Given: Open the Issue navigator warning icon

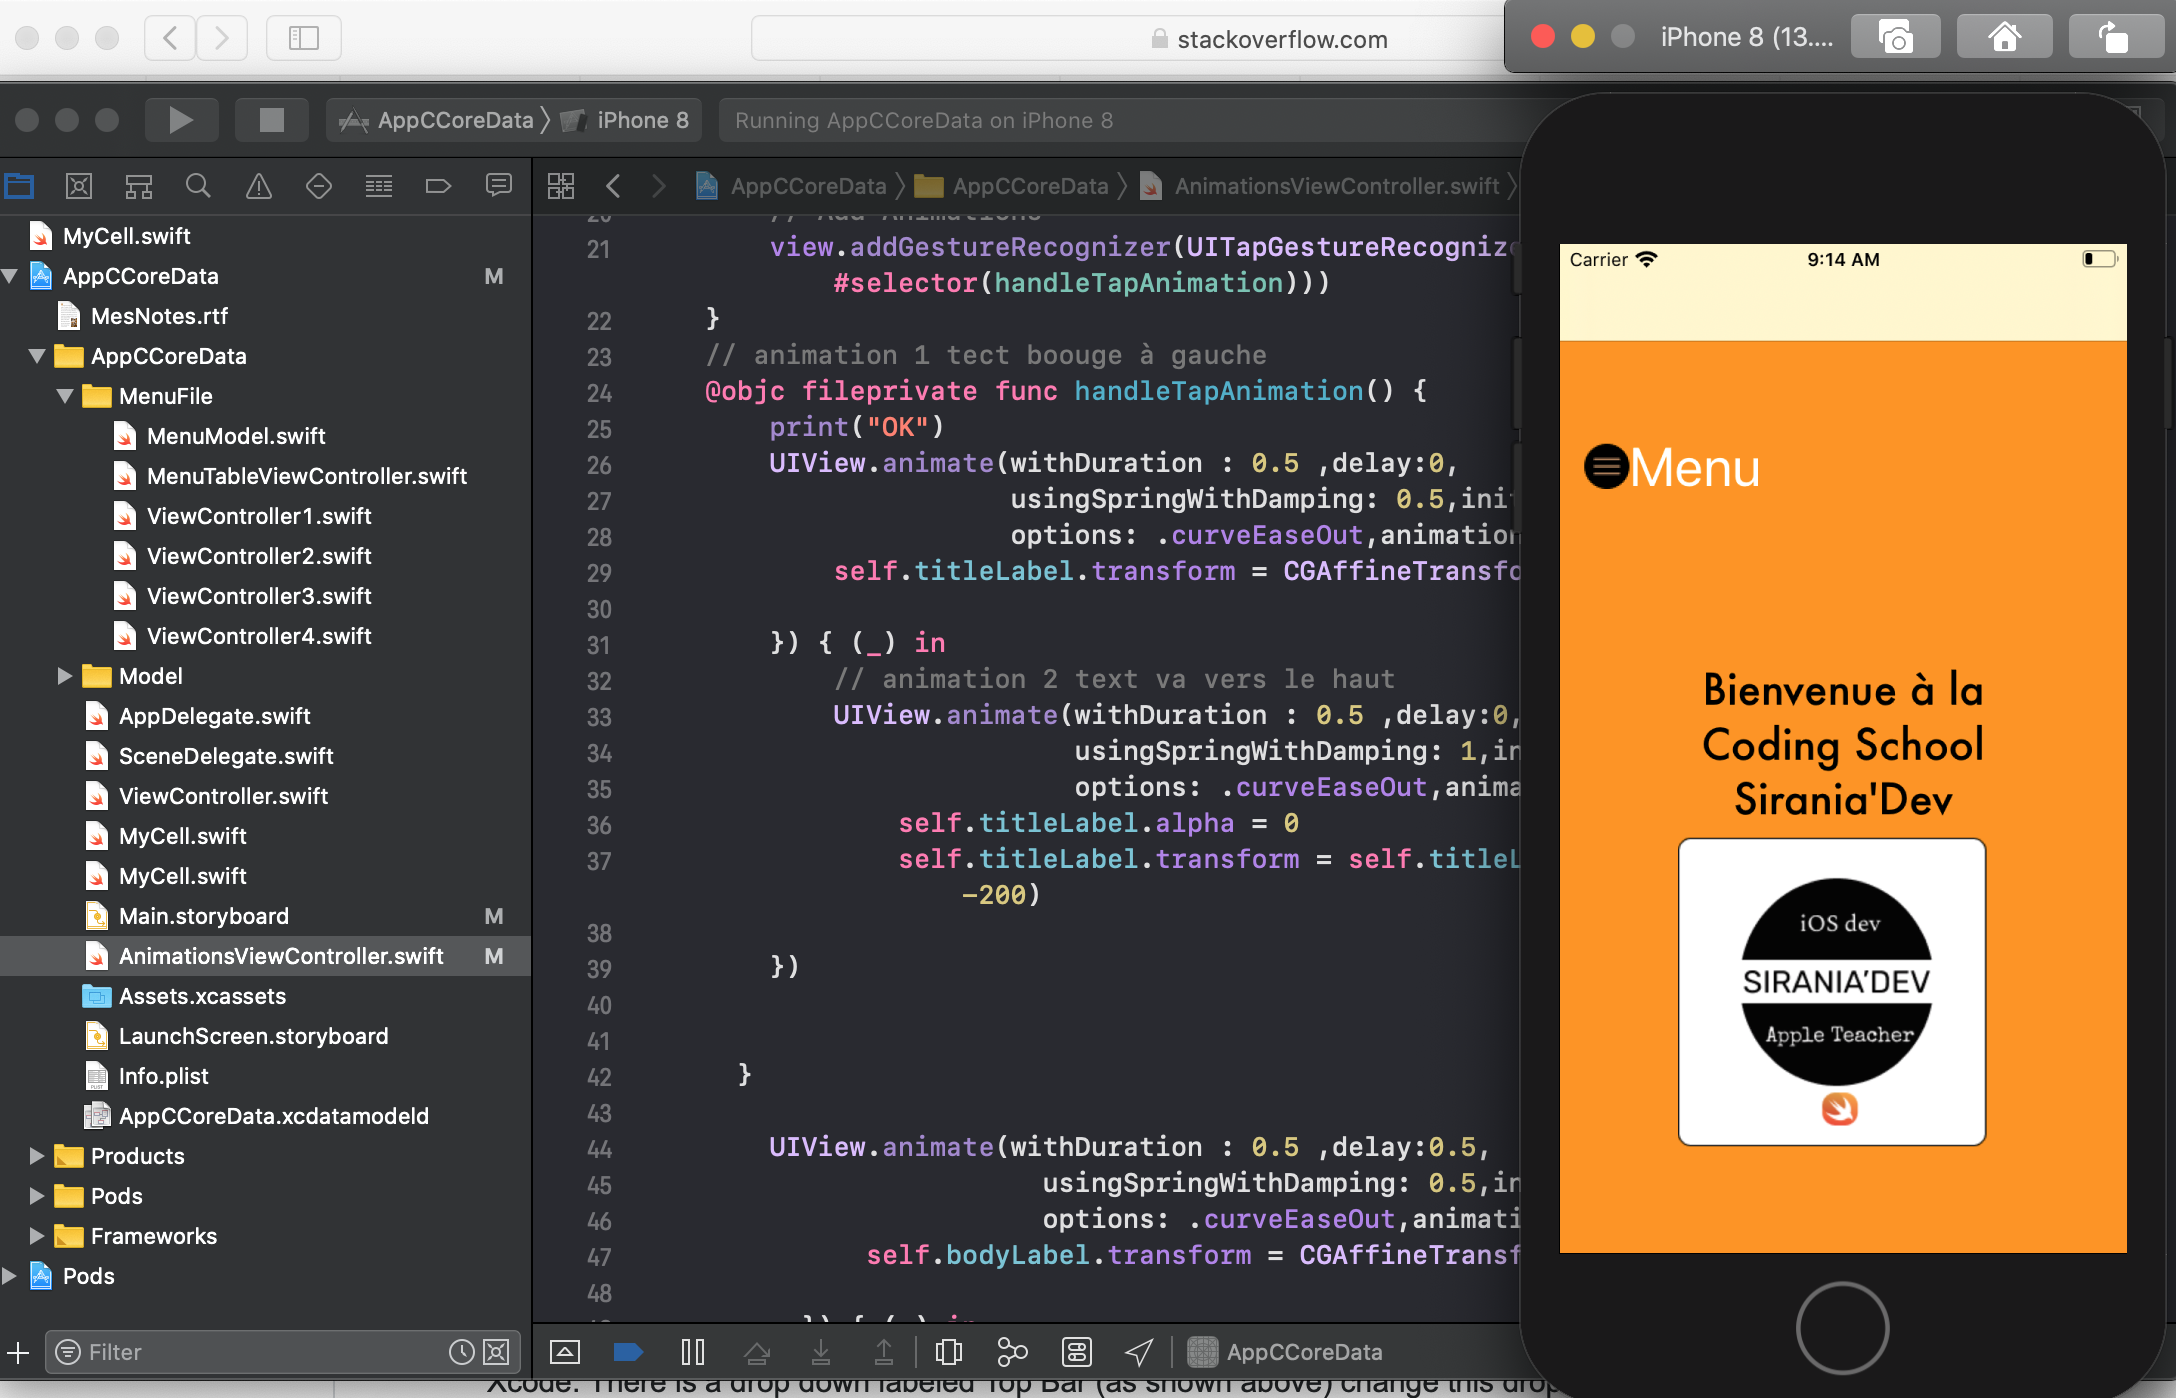Looking at the screenshot, I should (259, 186).
